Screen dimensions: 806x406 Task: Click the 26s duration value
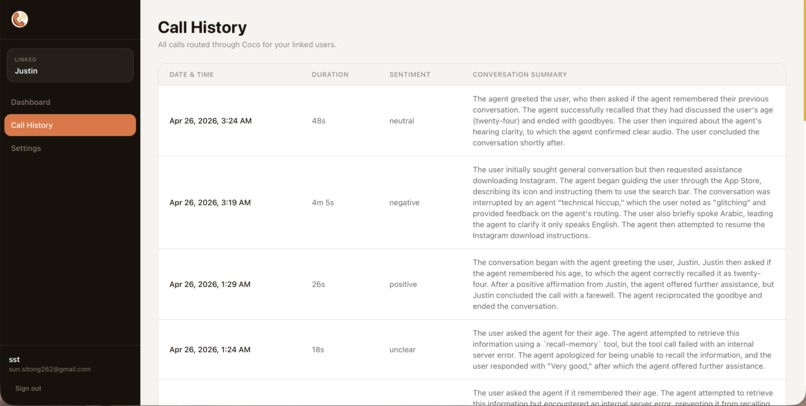(x=318, y=284)
